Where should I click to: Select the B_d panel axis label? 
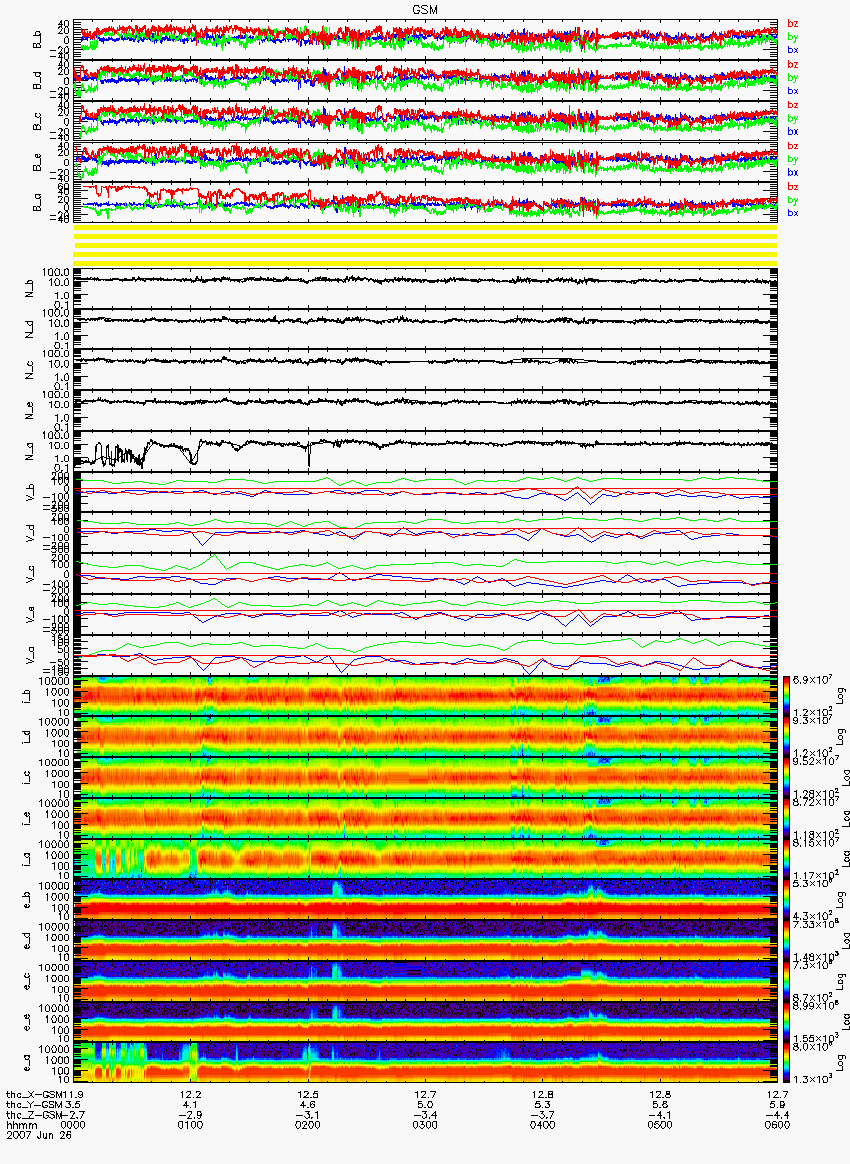(x=37, y=80)
